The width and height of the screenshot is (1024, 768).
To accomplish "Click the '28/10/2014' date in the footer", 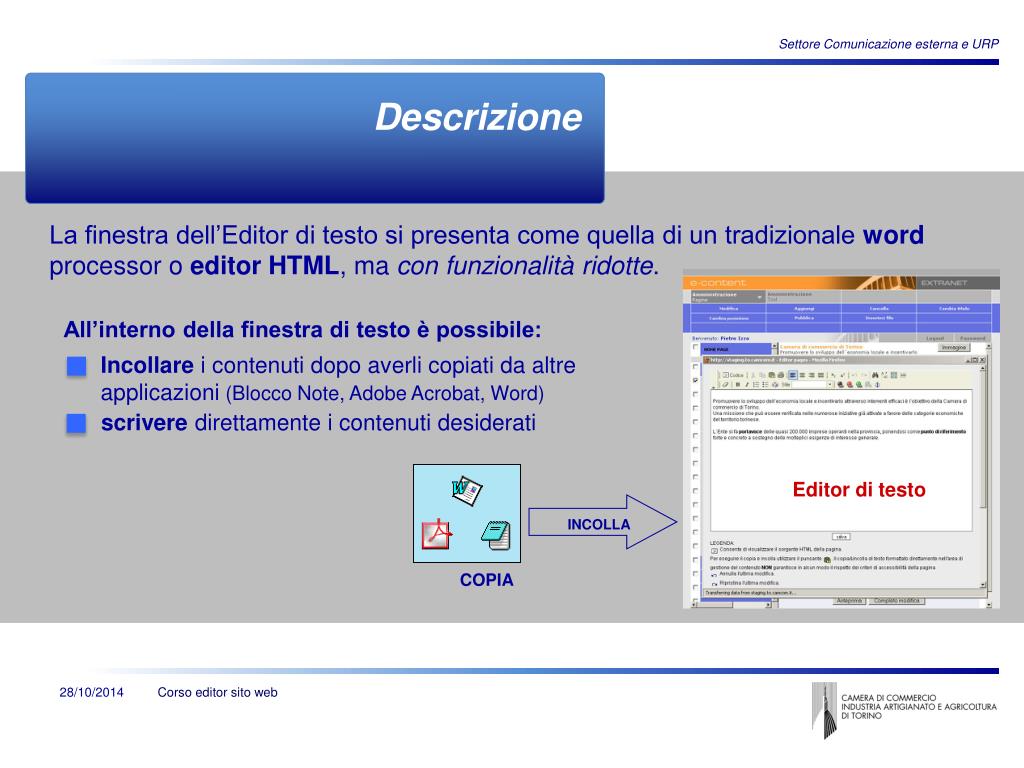I will coord(91,692).
